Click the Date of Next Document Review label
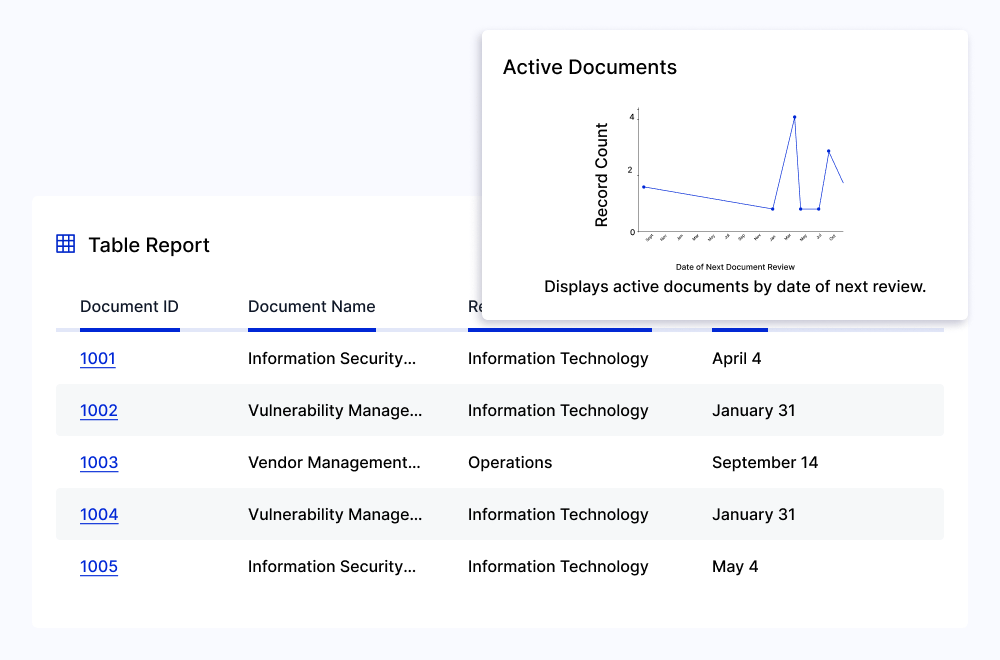Viewport: 1000px width, 660px height. (x=735, y=267)
